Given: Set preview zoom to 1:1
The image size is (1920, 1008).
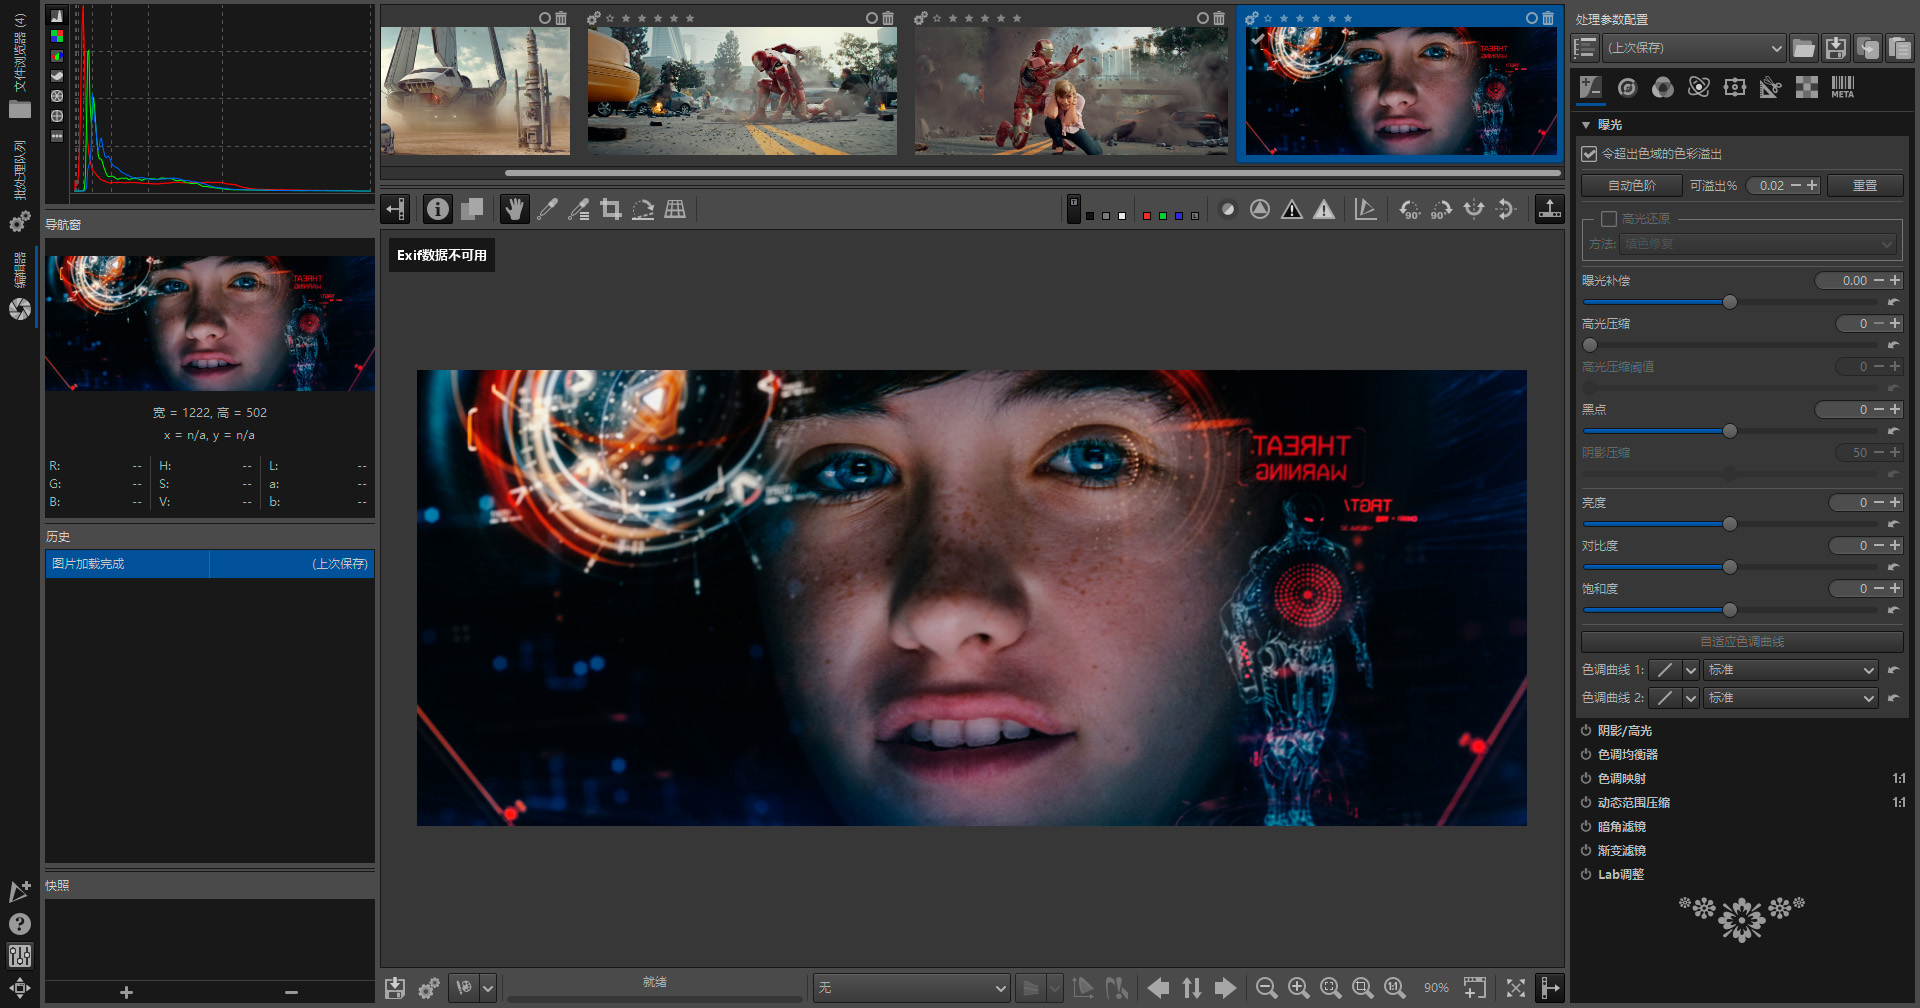Looking at the screenshot, I should (1394, 988).
